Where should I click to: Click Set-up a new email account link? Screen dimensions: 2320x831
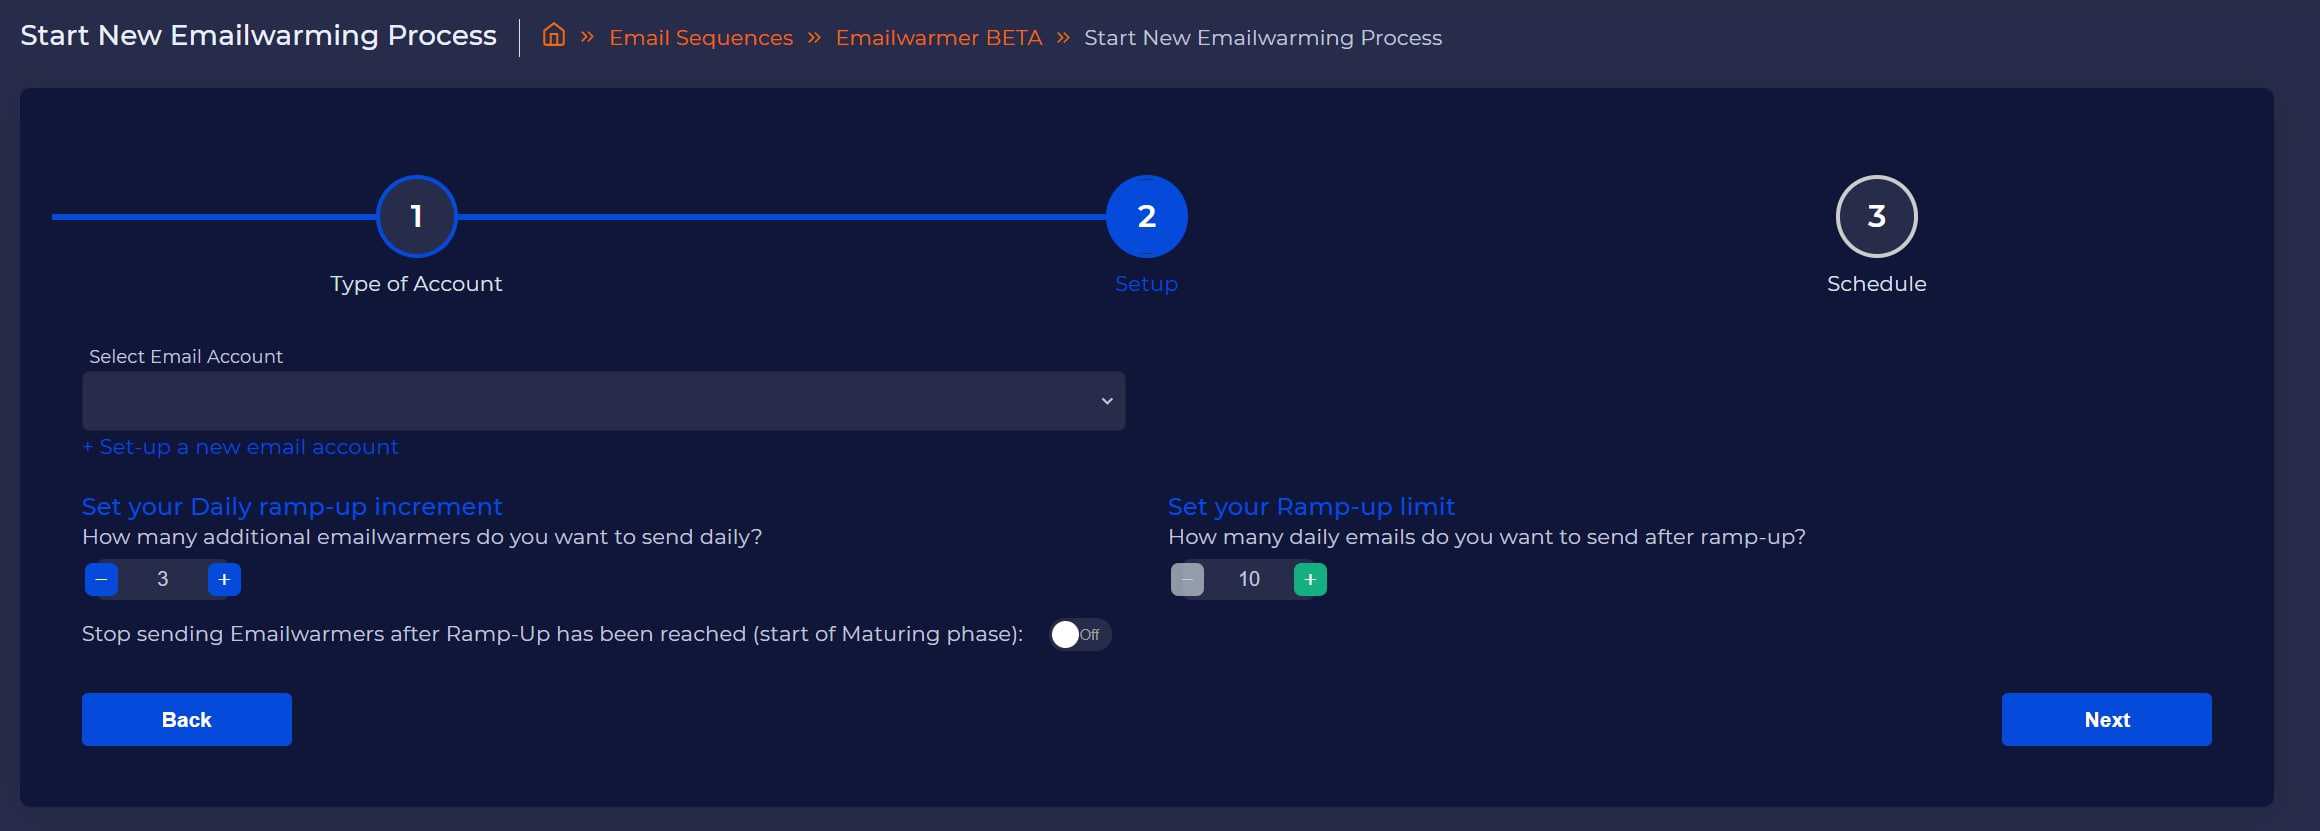pyautogui.click(x=240, y=447)
